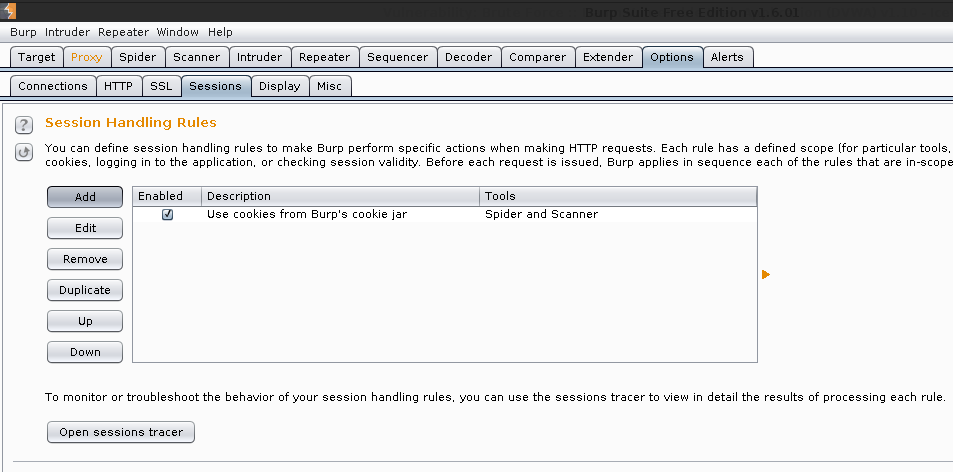The height and width of the screenshot is (472, 953).
Task: Move the rule Up
Action: (85, 321)
